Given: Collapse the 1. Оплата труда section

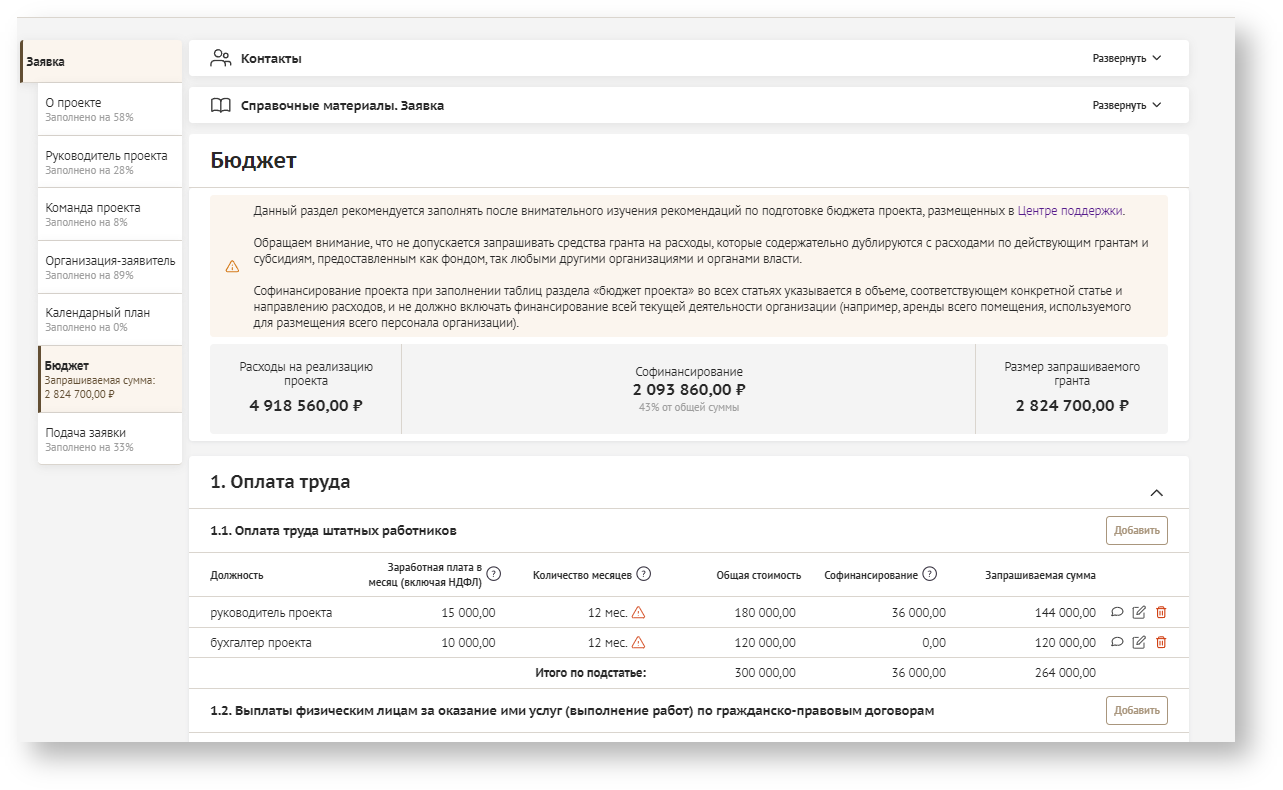Looking at the screenshot, I should (x=1157, y=493).
